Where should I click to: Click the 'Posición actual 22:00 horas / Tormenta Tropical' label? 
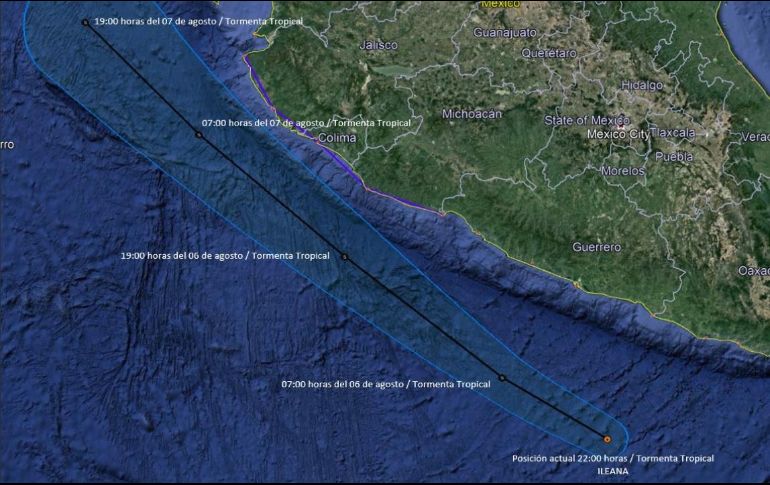613,458
